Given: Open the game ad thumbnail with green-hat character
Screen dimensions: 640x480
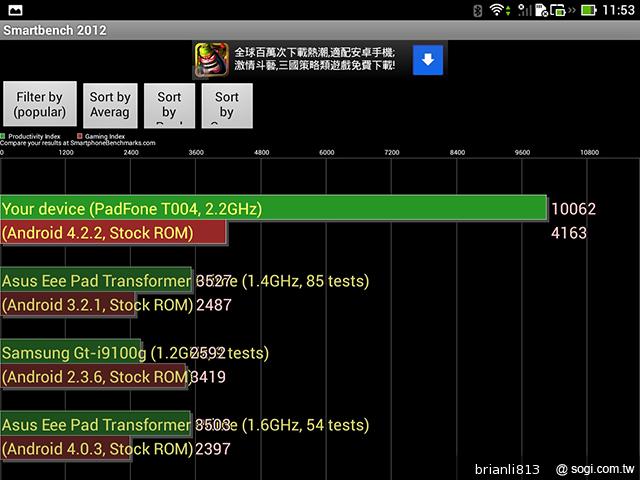Looking at the screenshot, I should (x=211, y=60).
